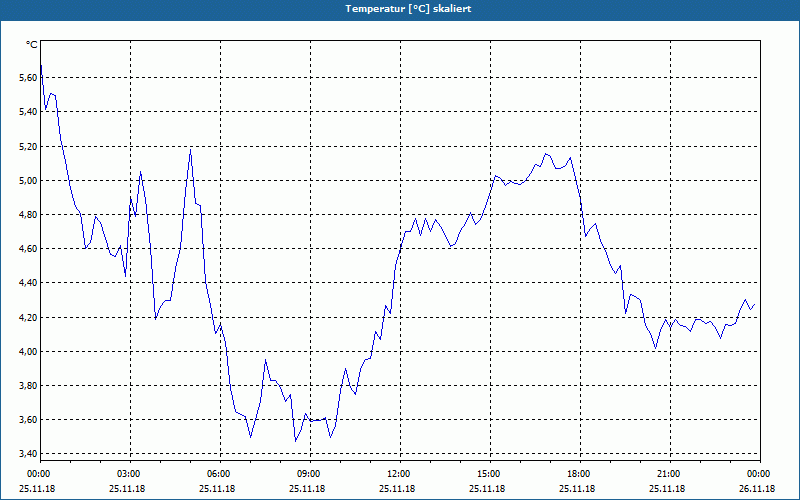Viewport: 800px width, 500px height.
Task: Pick the 3,60 y-axis tick label
Action: pos(28,420)
